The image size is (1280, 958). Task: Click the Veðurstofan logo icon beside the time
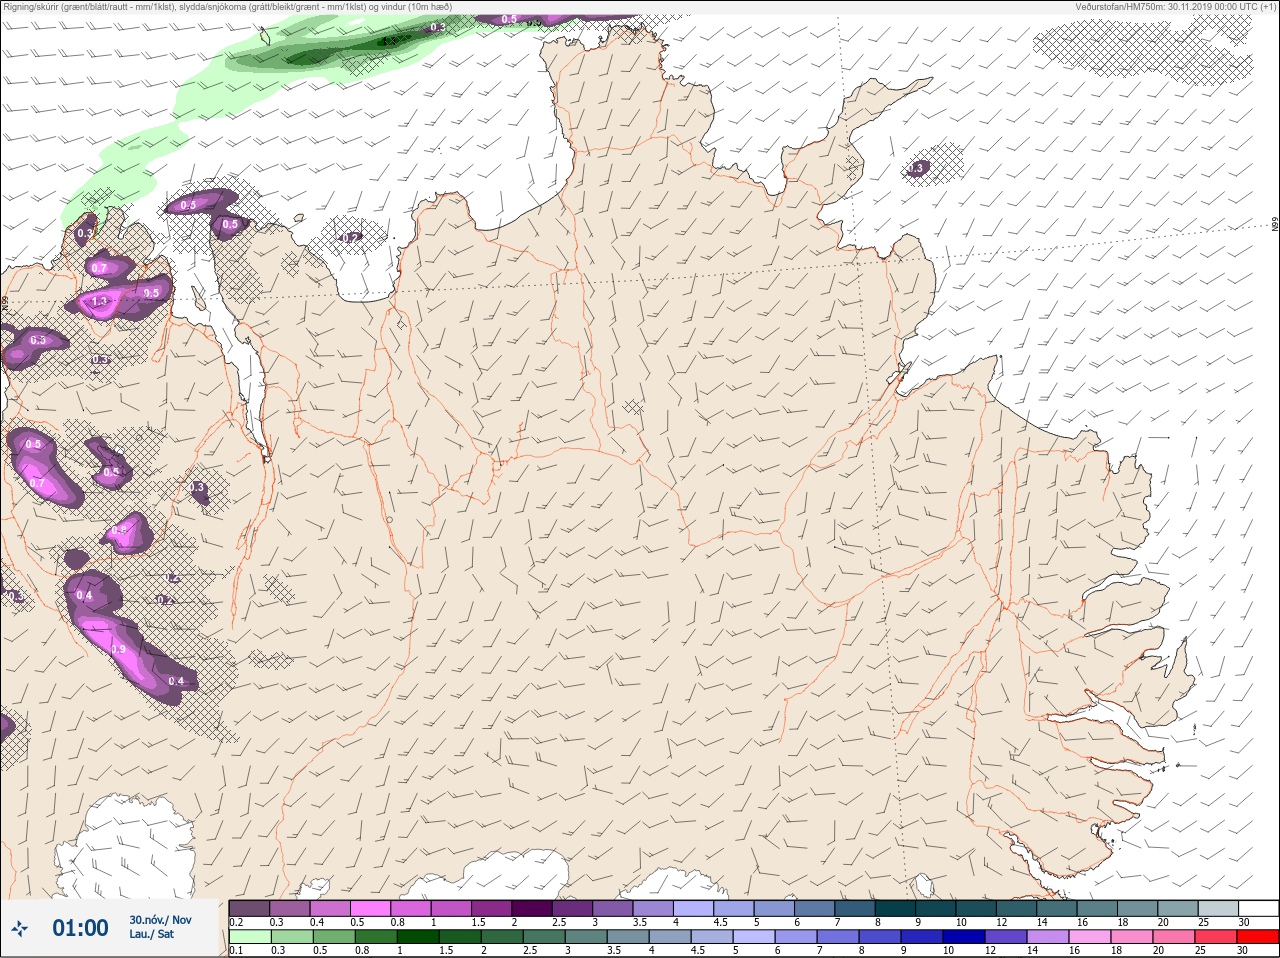pos(20,928)
